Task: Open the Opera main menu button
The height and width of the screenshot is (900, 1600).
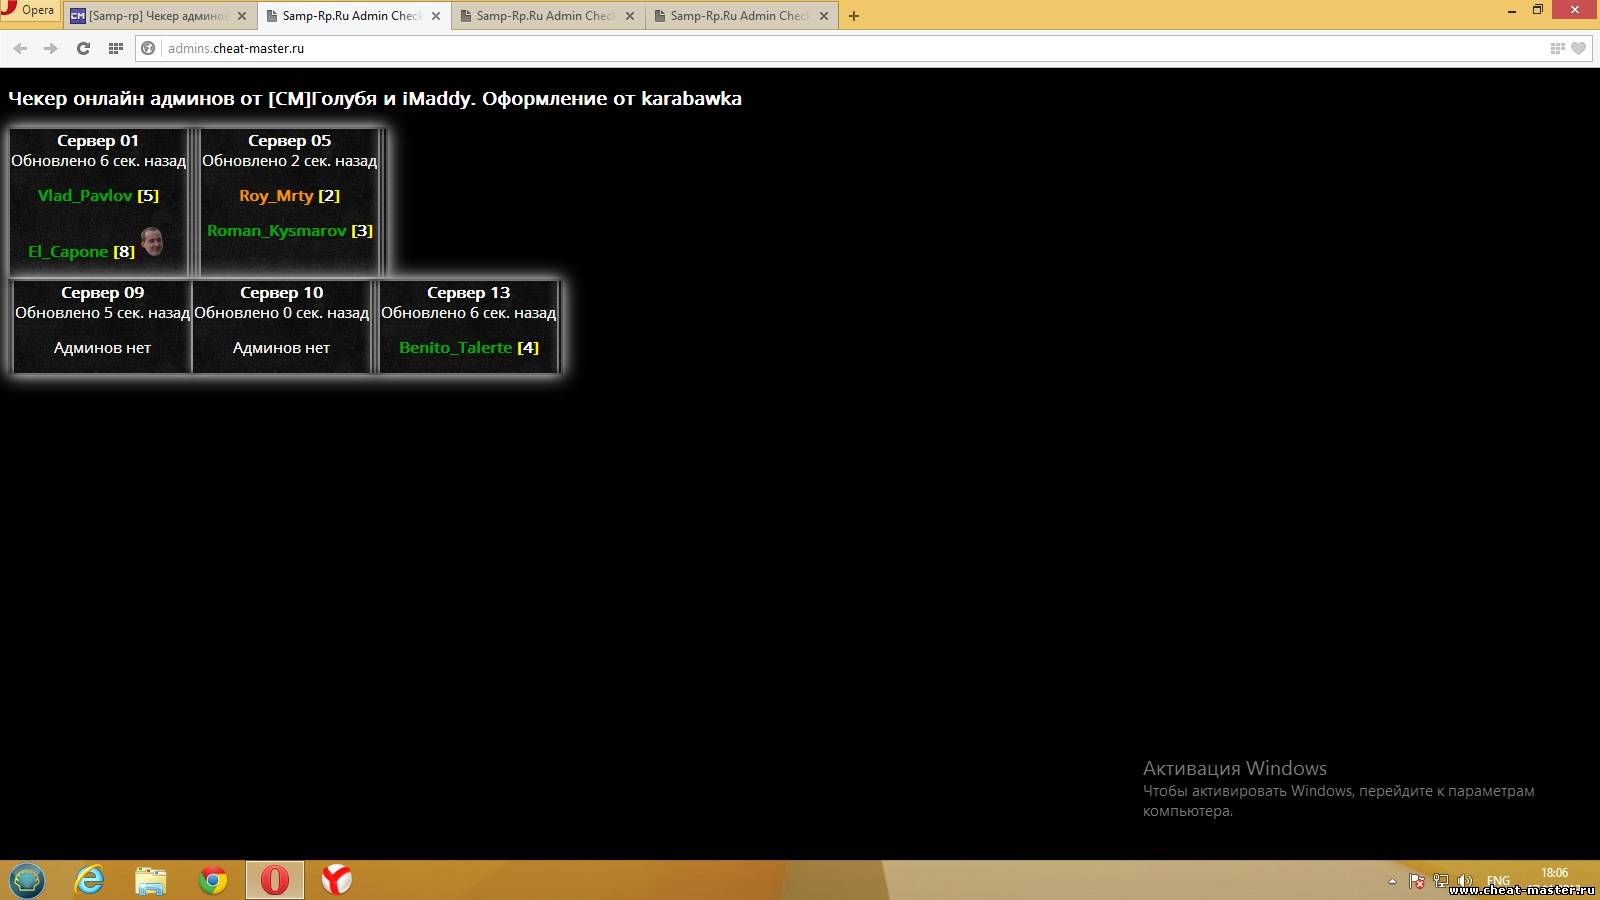Action: coord(30,11)
